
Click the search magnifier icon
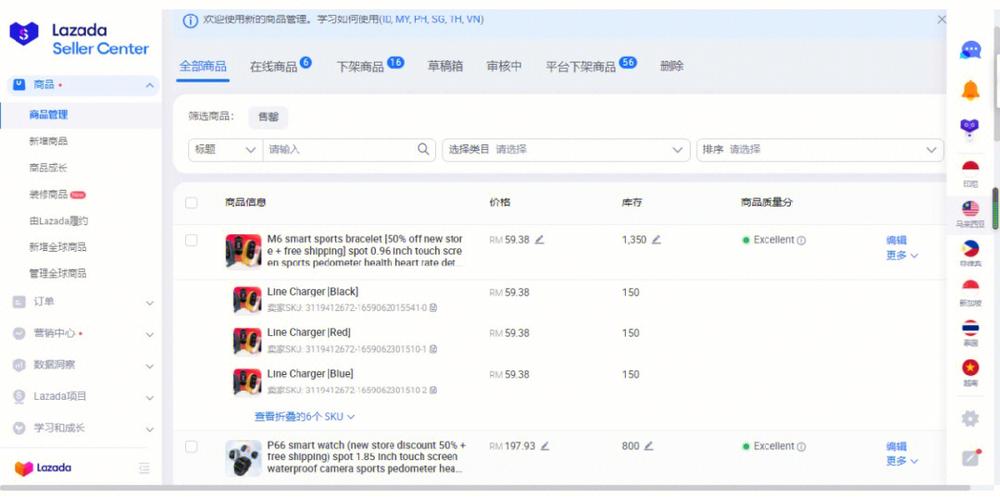(423, 149)
